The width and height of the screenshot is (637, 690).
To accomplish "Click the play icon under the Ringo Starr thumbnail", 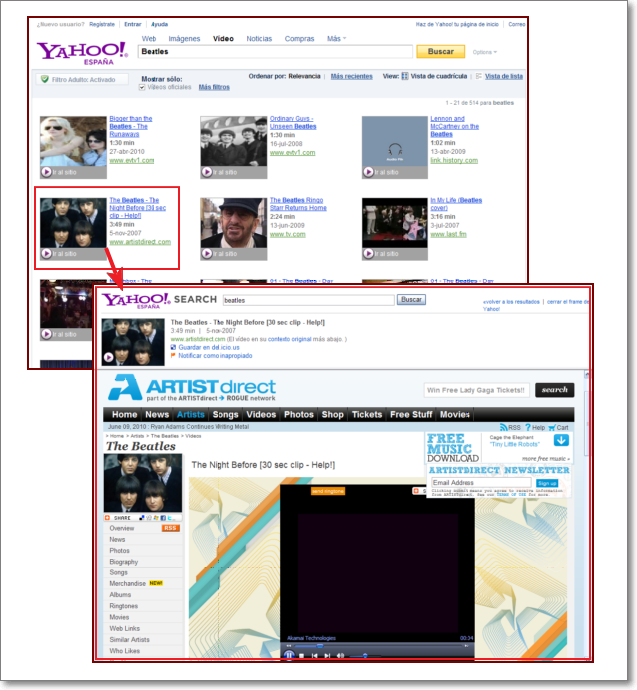I will [x=207, y=253].
